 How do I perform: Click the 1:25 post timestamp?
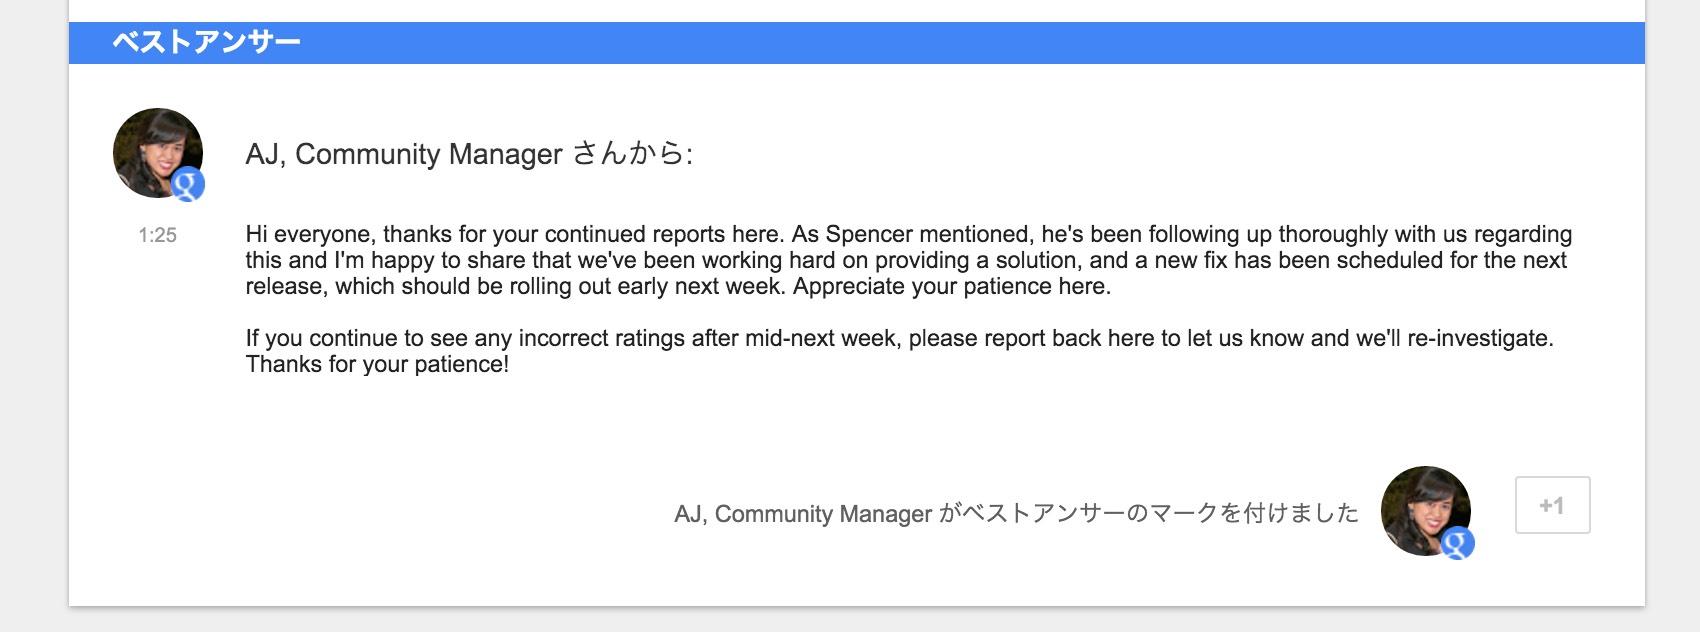[x=157, y=235]
